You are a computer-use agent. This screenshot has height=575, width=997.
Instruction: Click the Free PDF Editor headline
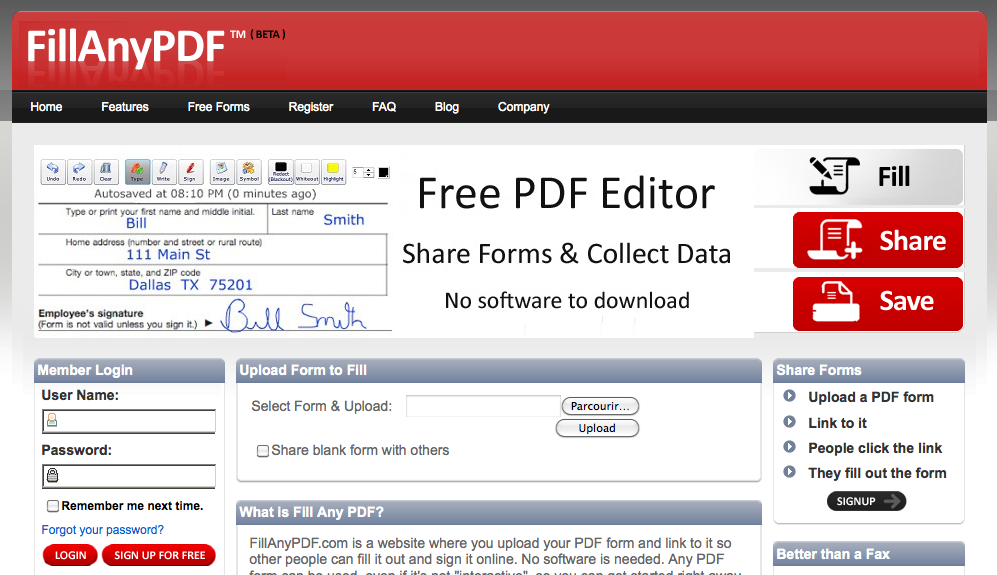tap(566, 193)
